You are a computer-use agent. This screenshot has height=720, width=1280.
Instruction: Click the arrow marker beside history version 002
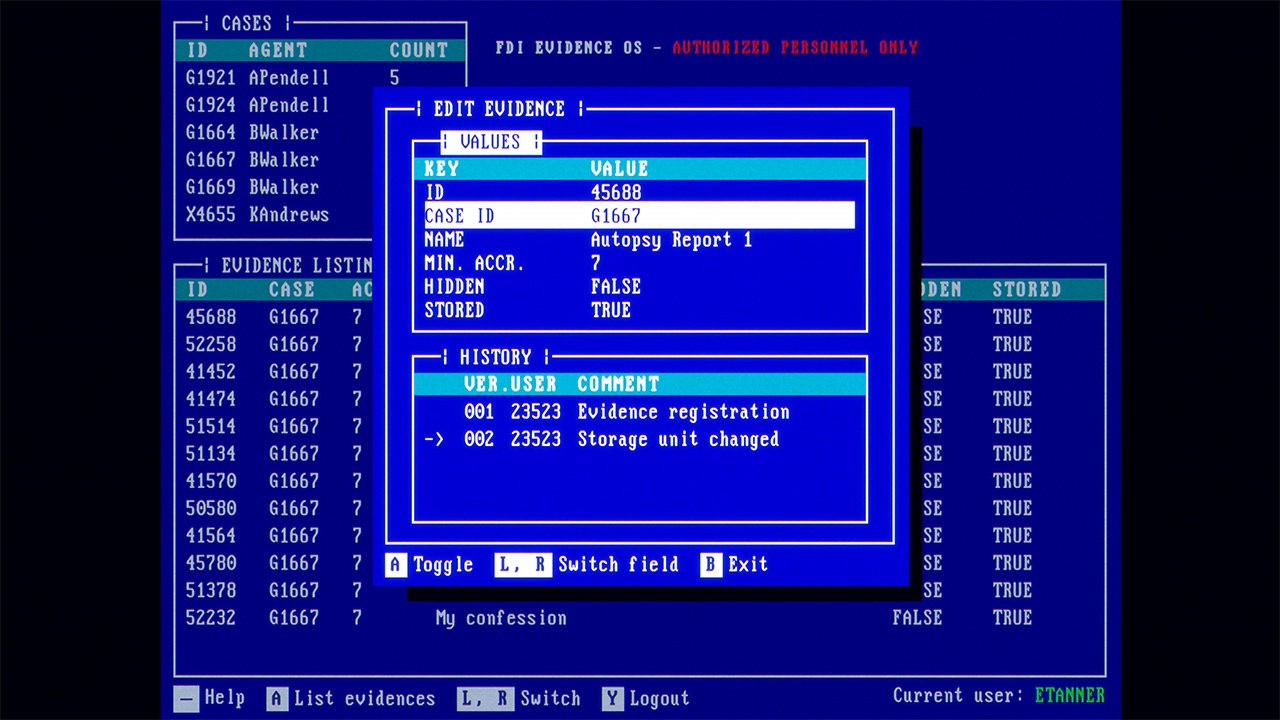point(432,439)
